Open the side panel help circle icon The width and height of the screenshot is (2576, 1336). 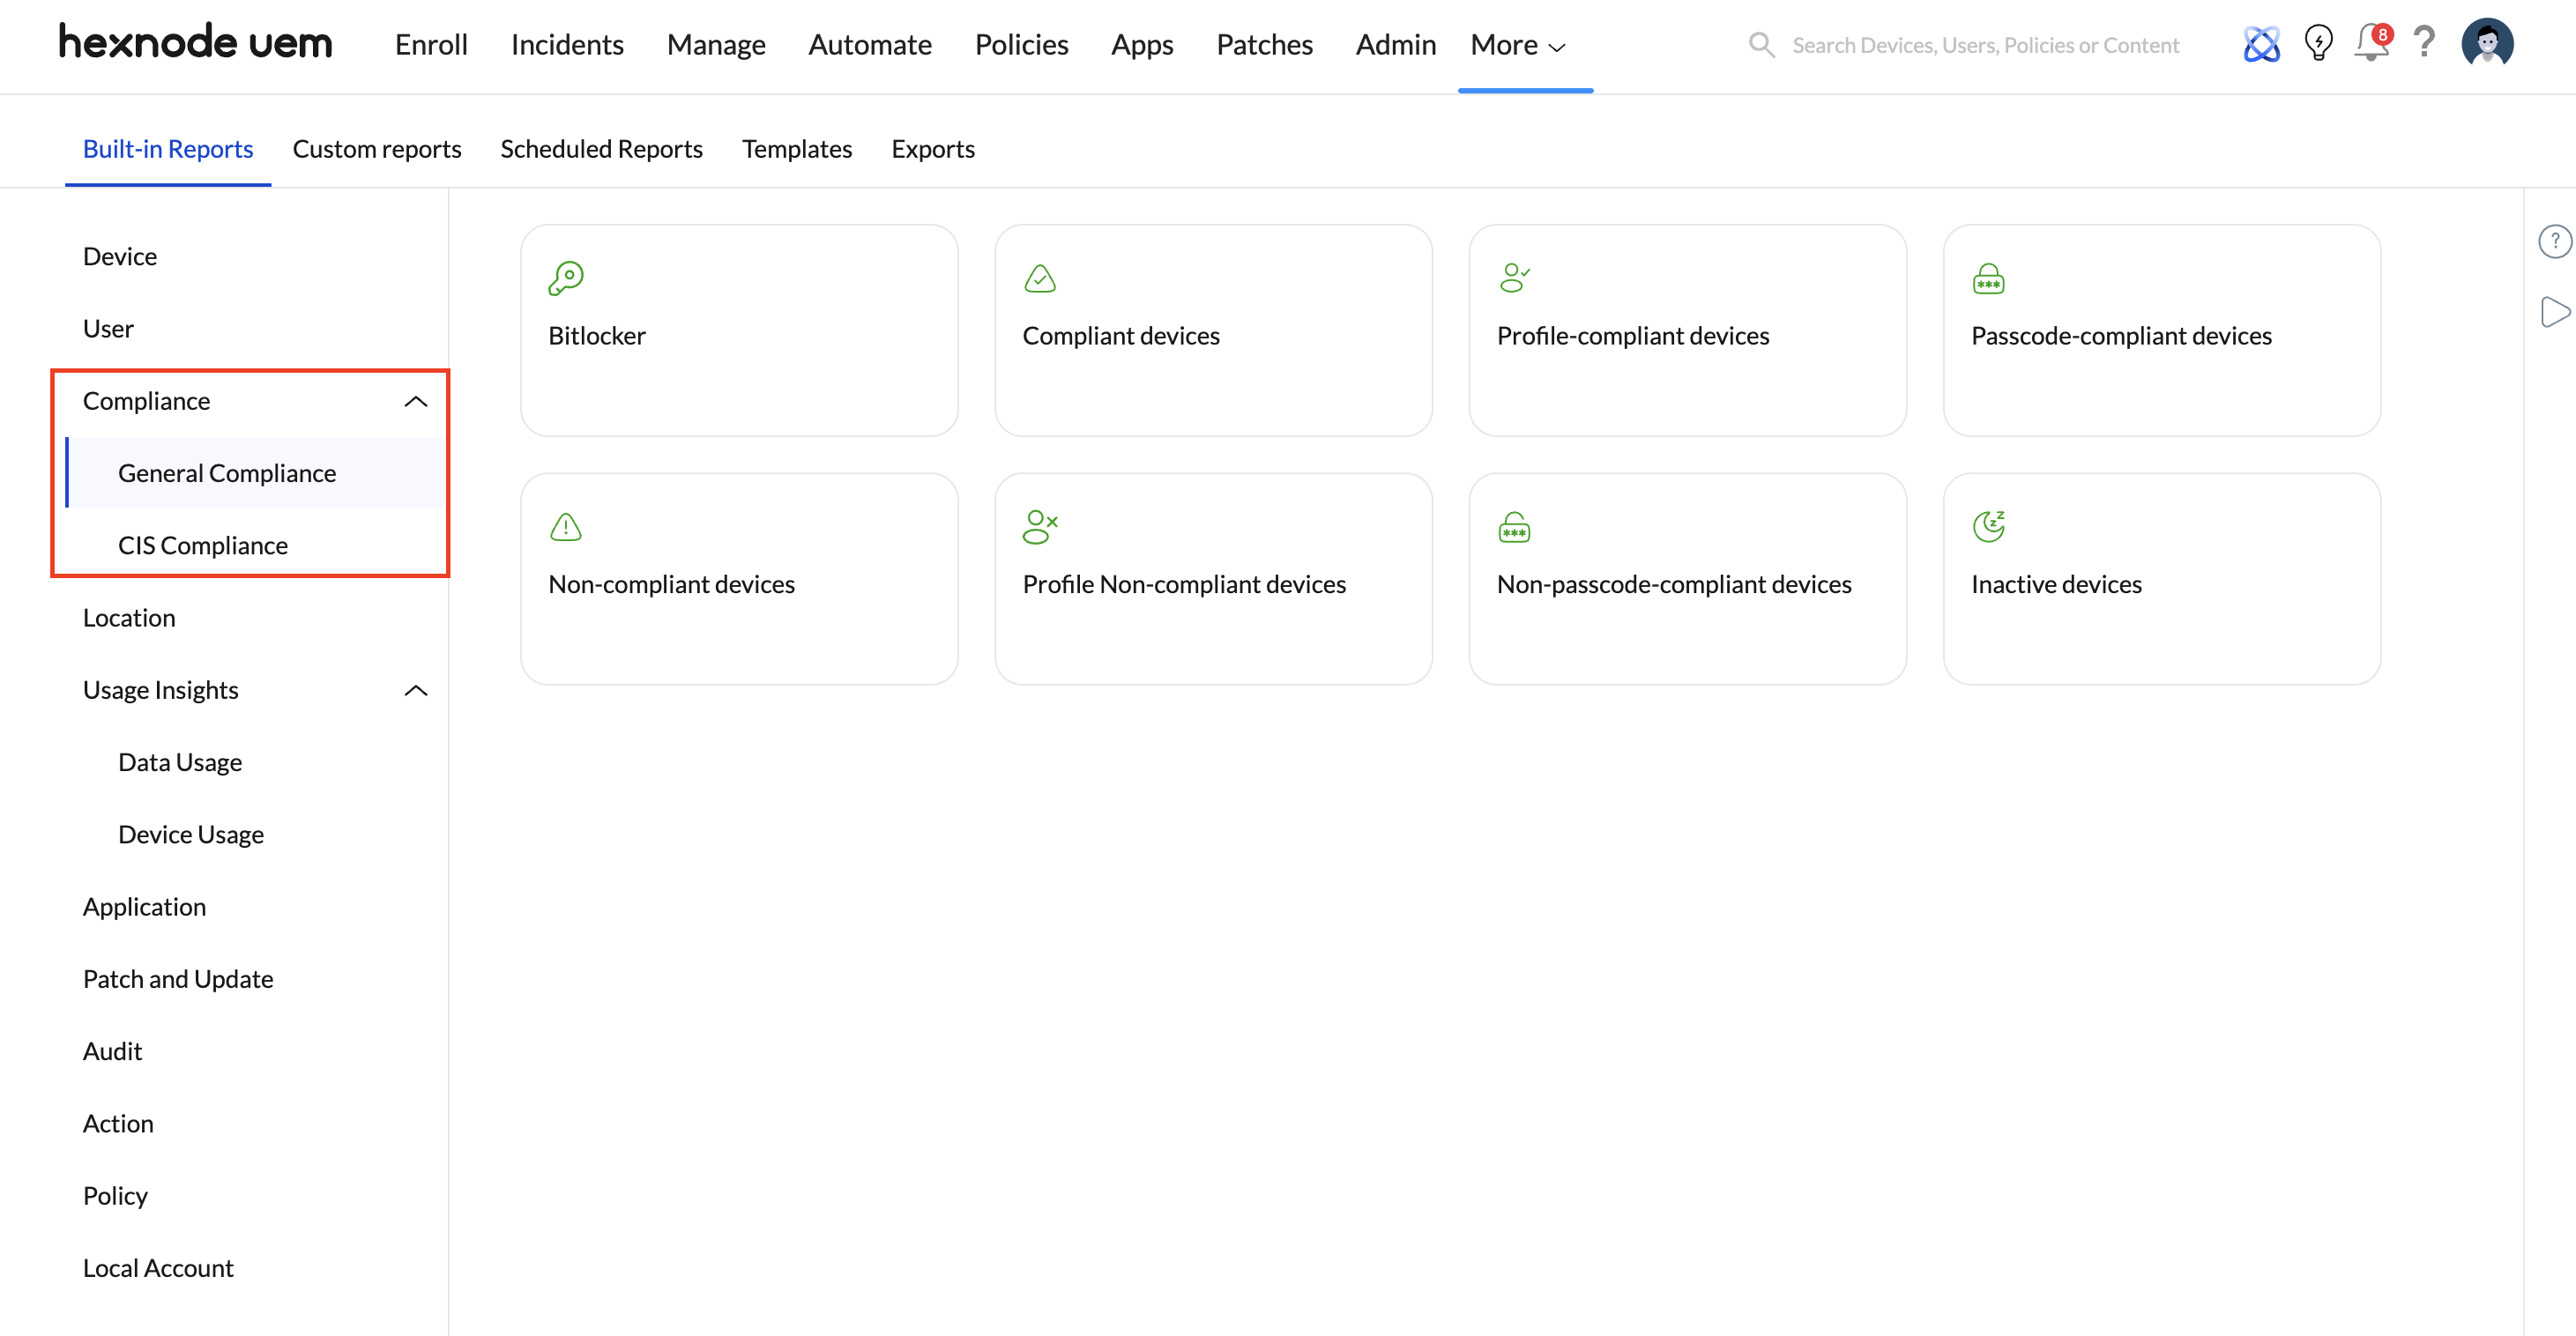[2555, 241]
